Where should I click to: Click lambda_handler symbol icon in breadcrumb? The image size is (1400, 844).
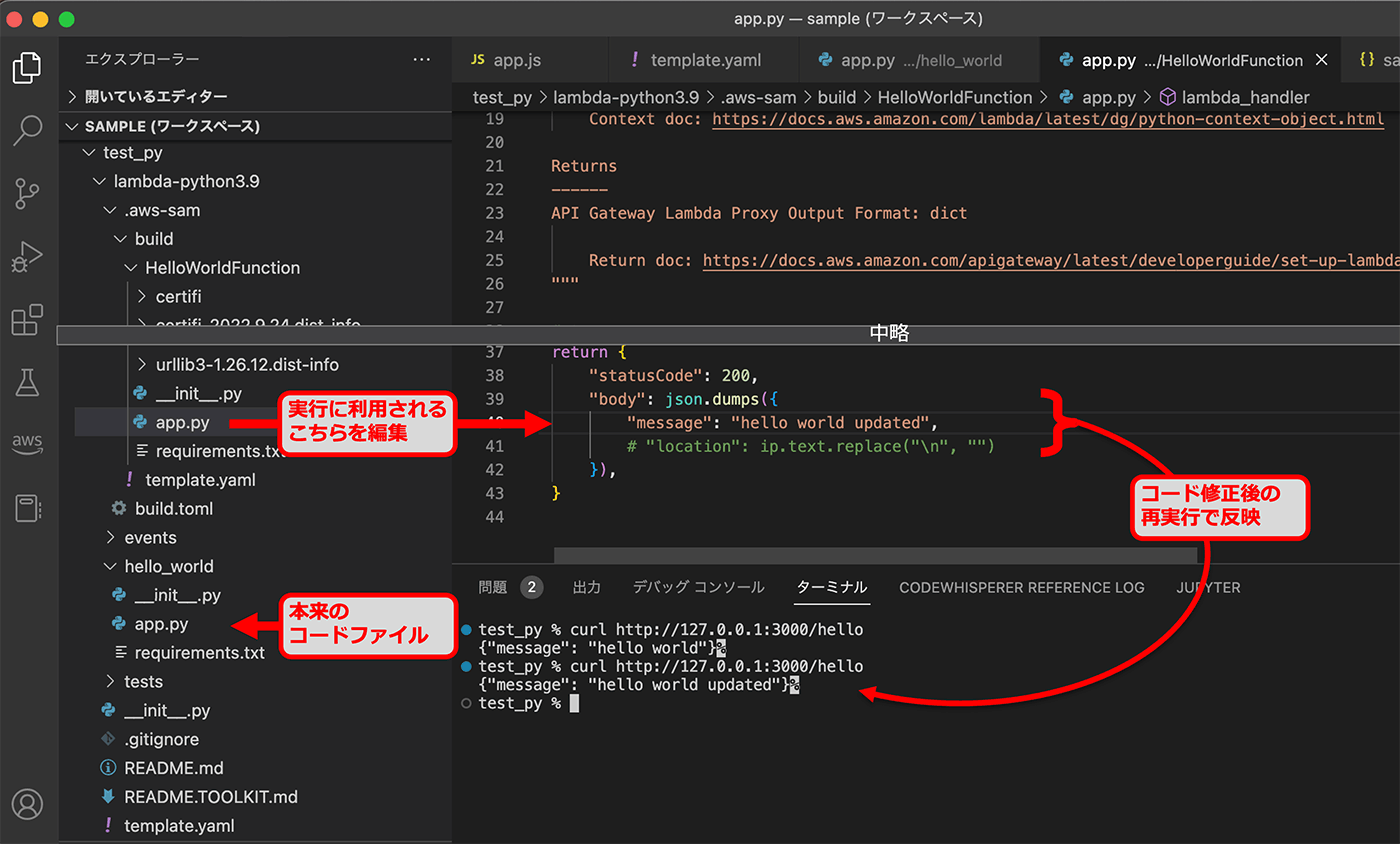point(1167,97)
